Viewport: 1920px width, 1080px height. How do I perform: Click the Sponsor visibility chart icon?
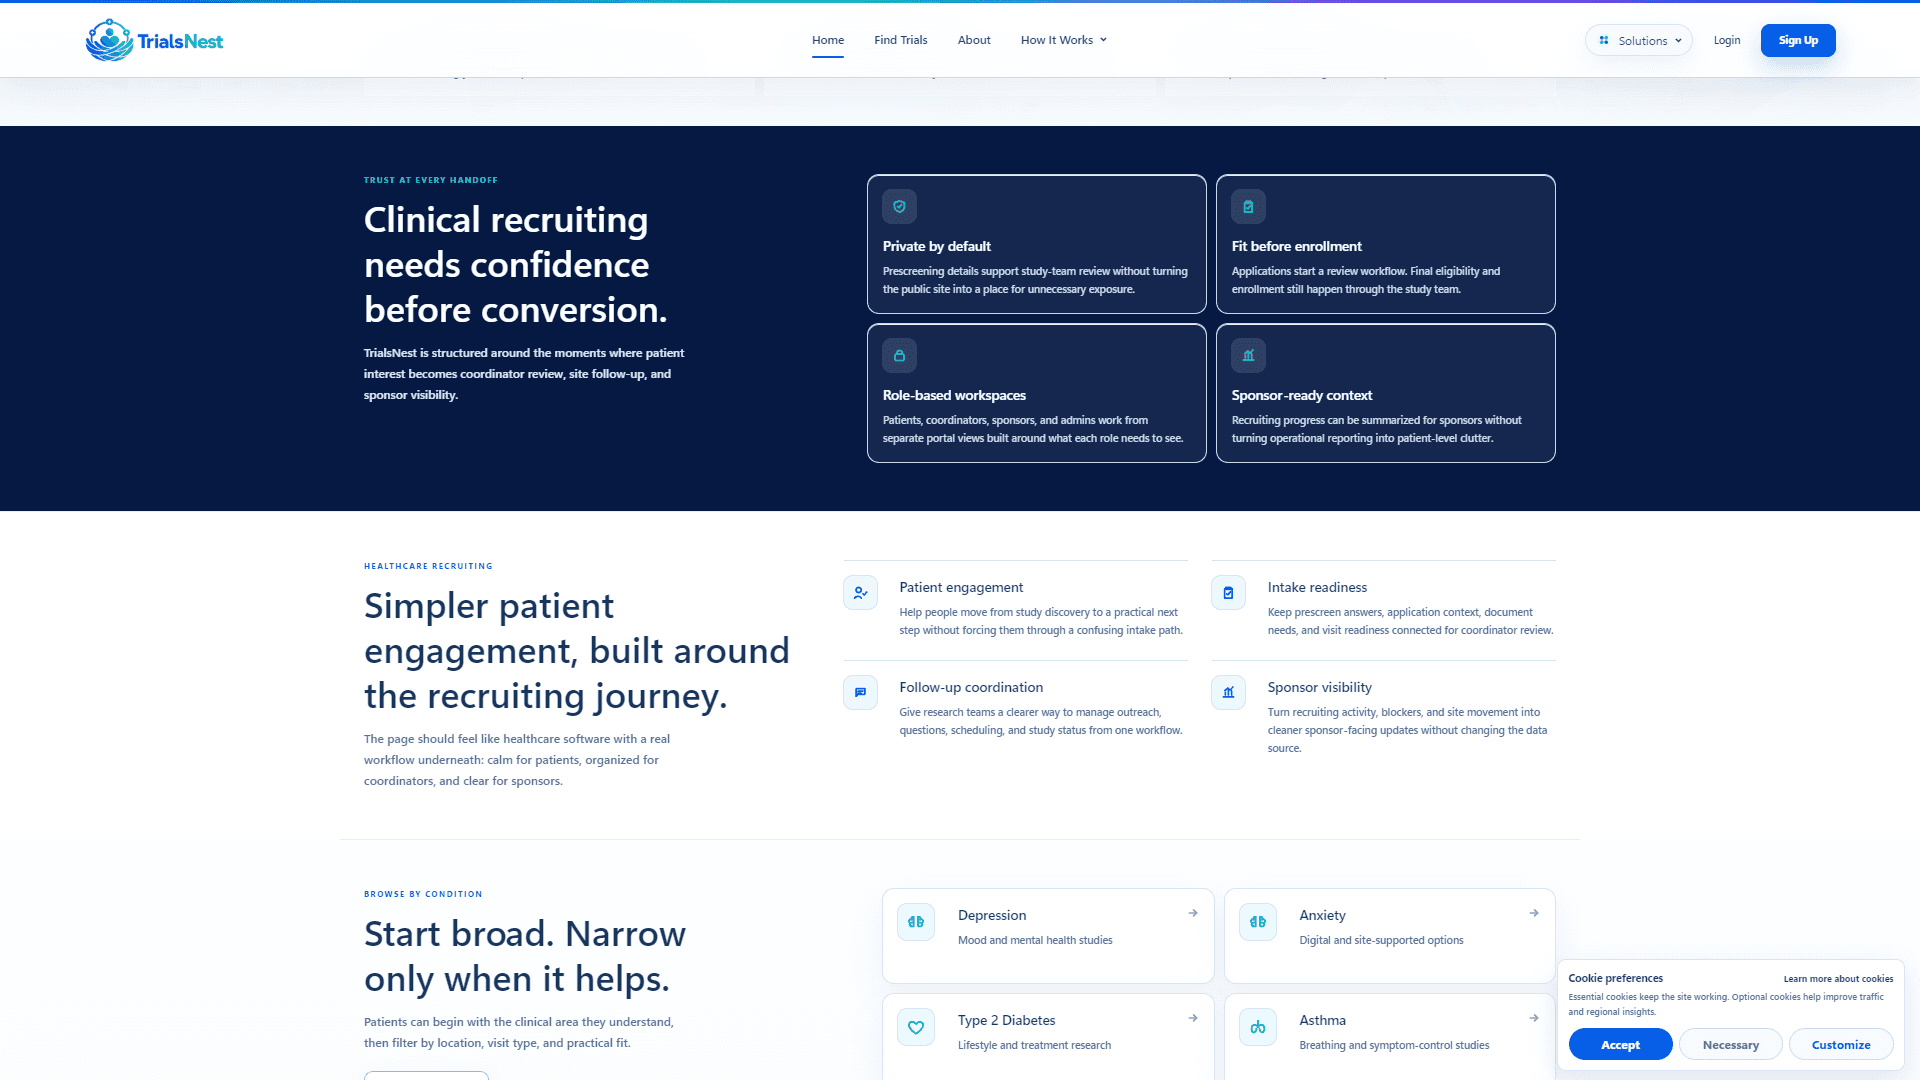[x=1228, y=693]
